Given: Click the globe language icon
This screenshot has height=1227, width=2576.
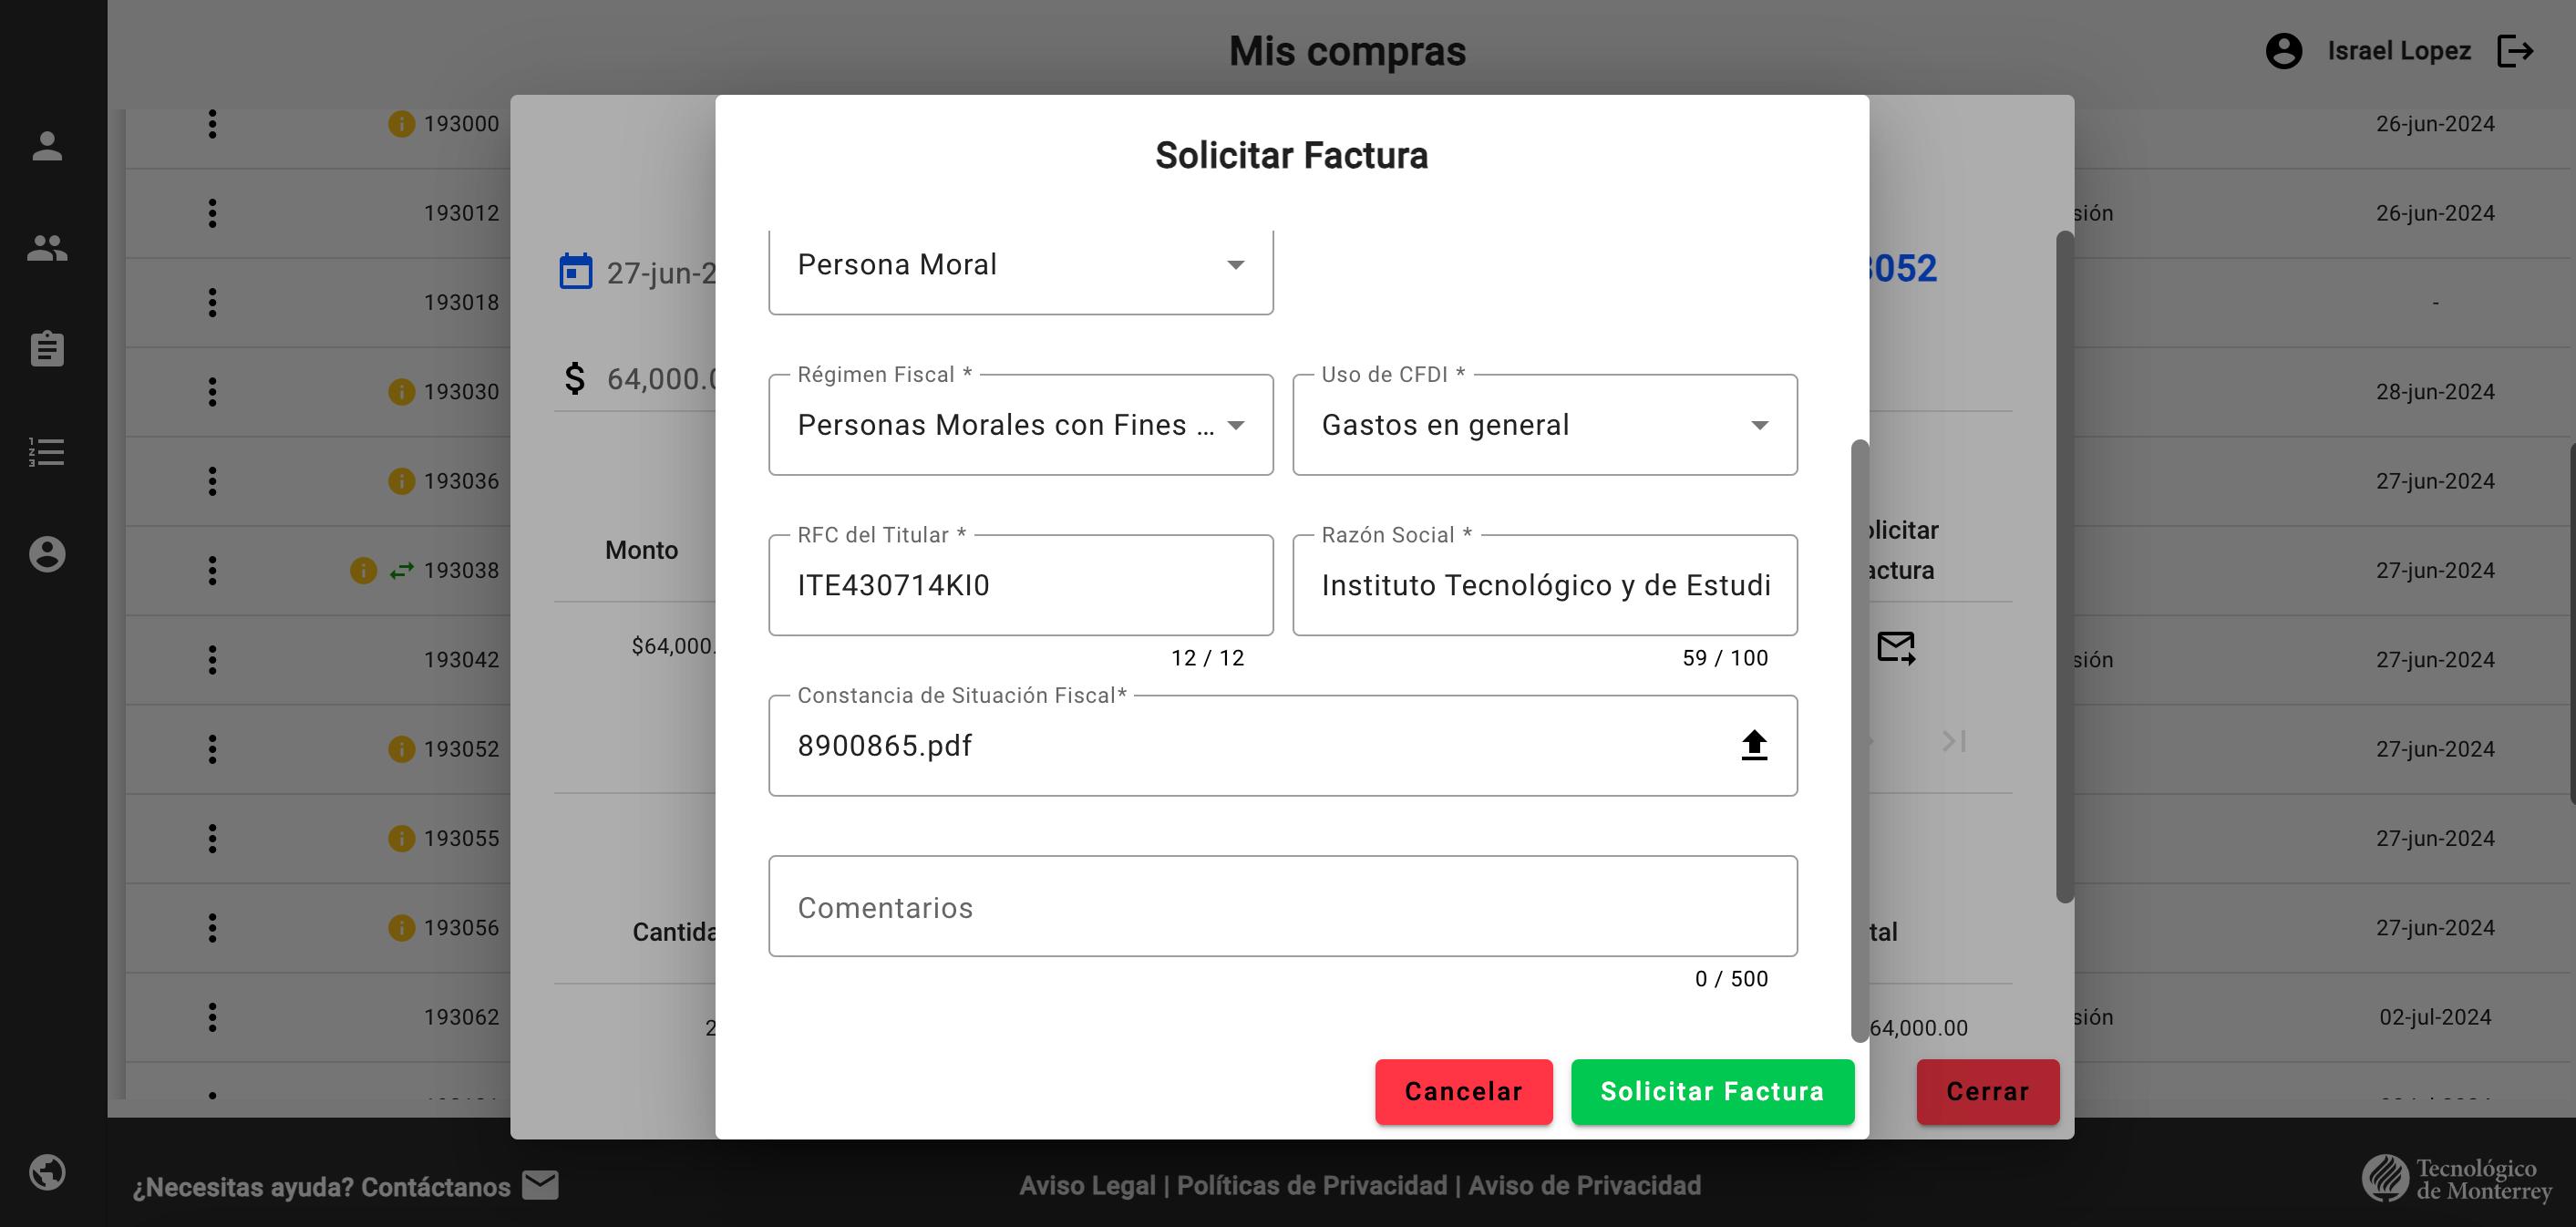Looking at the screenshot, I should 47,1172.
